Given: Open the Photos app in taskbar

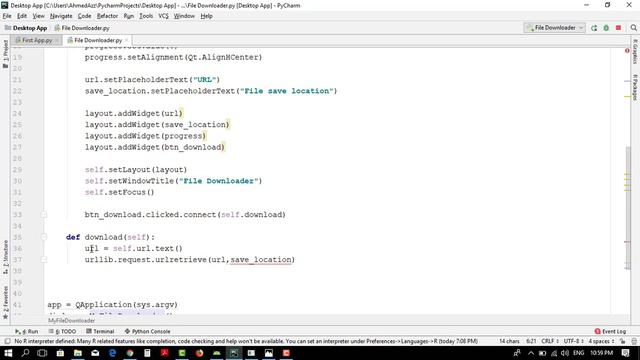Looking at the screenshot, I should 269,353.
